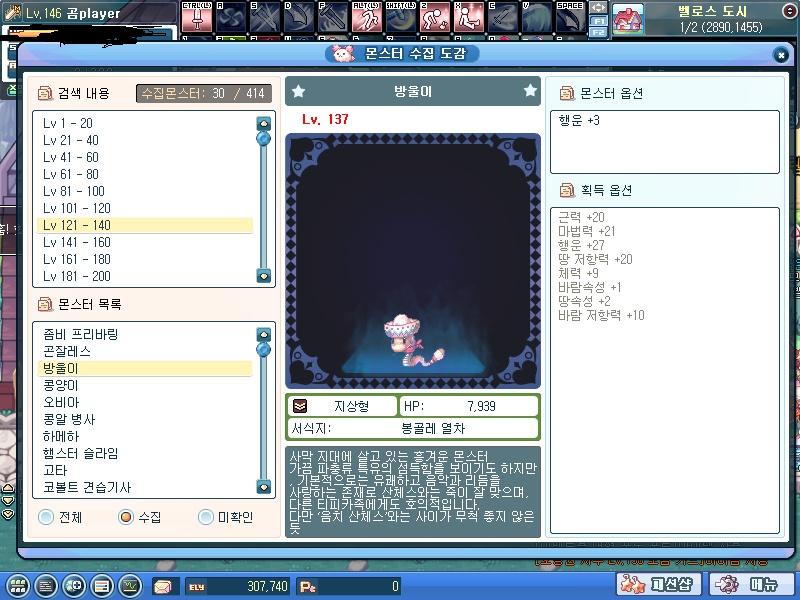The width and height of the screenshot is (800, 600).
Task: Click the level range list scrollbar handle
Action: [264, 139]
